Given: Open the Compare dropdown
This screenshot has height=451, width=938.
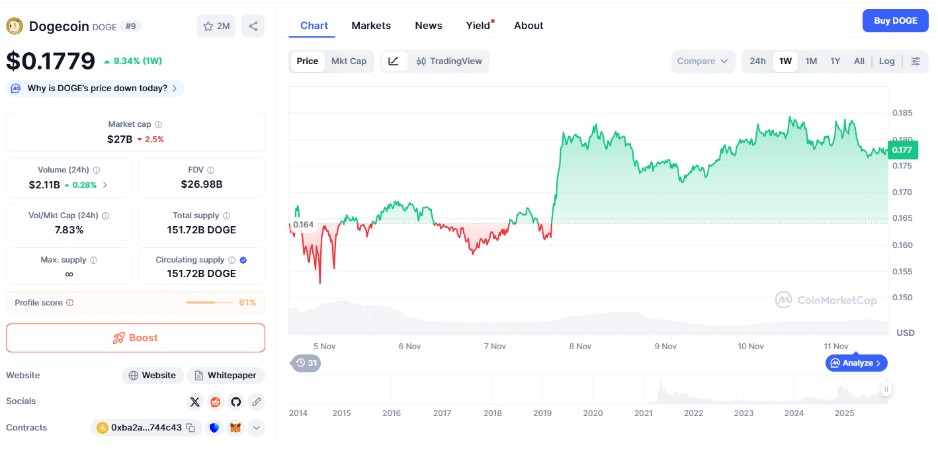Looking at the screenshot, I should point(703,61).
